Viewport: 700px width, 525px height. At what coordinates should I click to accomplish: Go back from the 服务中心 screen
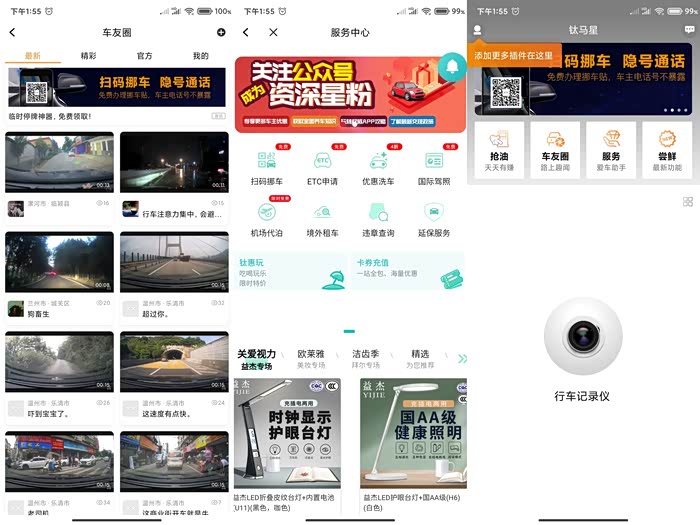(x=246, y=32)
